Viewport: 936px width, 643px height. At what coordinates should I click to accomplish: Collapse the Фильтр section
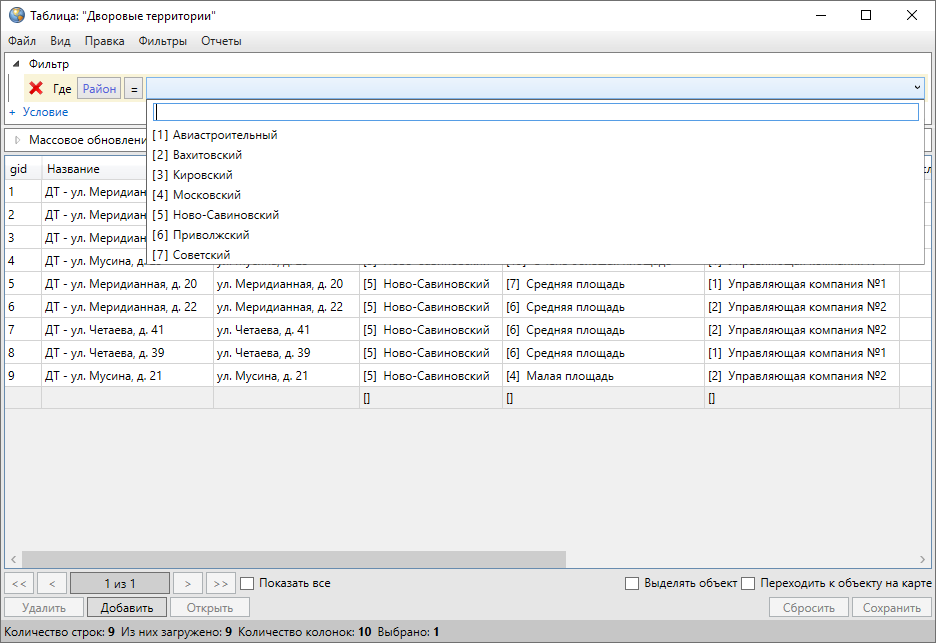click(16, 64)
